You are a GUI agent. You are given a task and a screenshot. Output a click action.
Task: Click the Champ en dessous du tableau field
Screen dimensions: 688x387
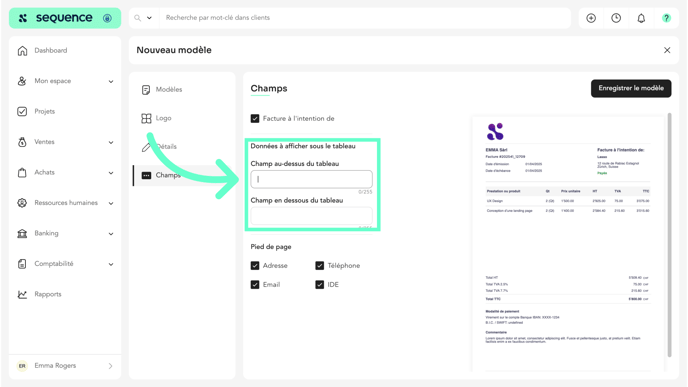coord(312,216)
